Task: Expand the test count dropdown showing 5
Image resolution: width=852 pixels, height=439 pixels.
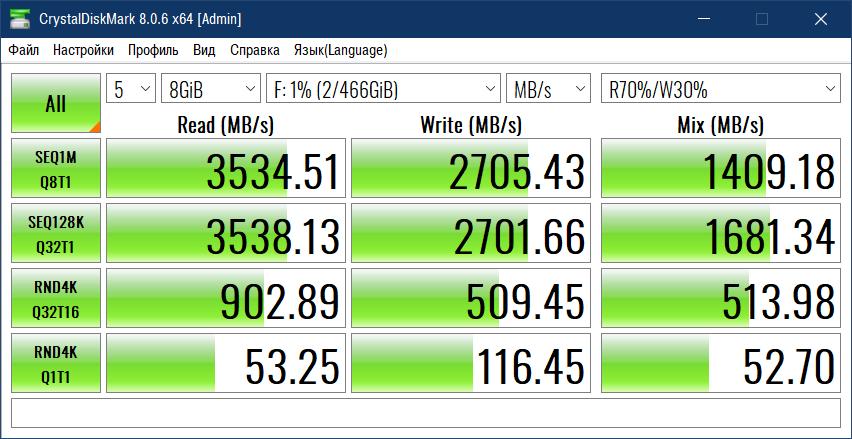Action: (x=131, y=89)
